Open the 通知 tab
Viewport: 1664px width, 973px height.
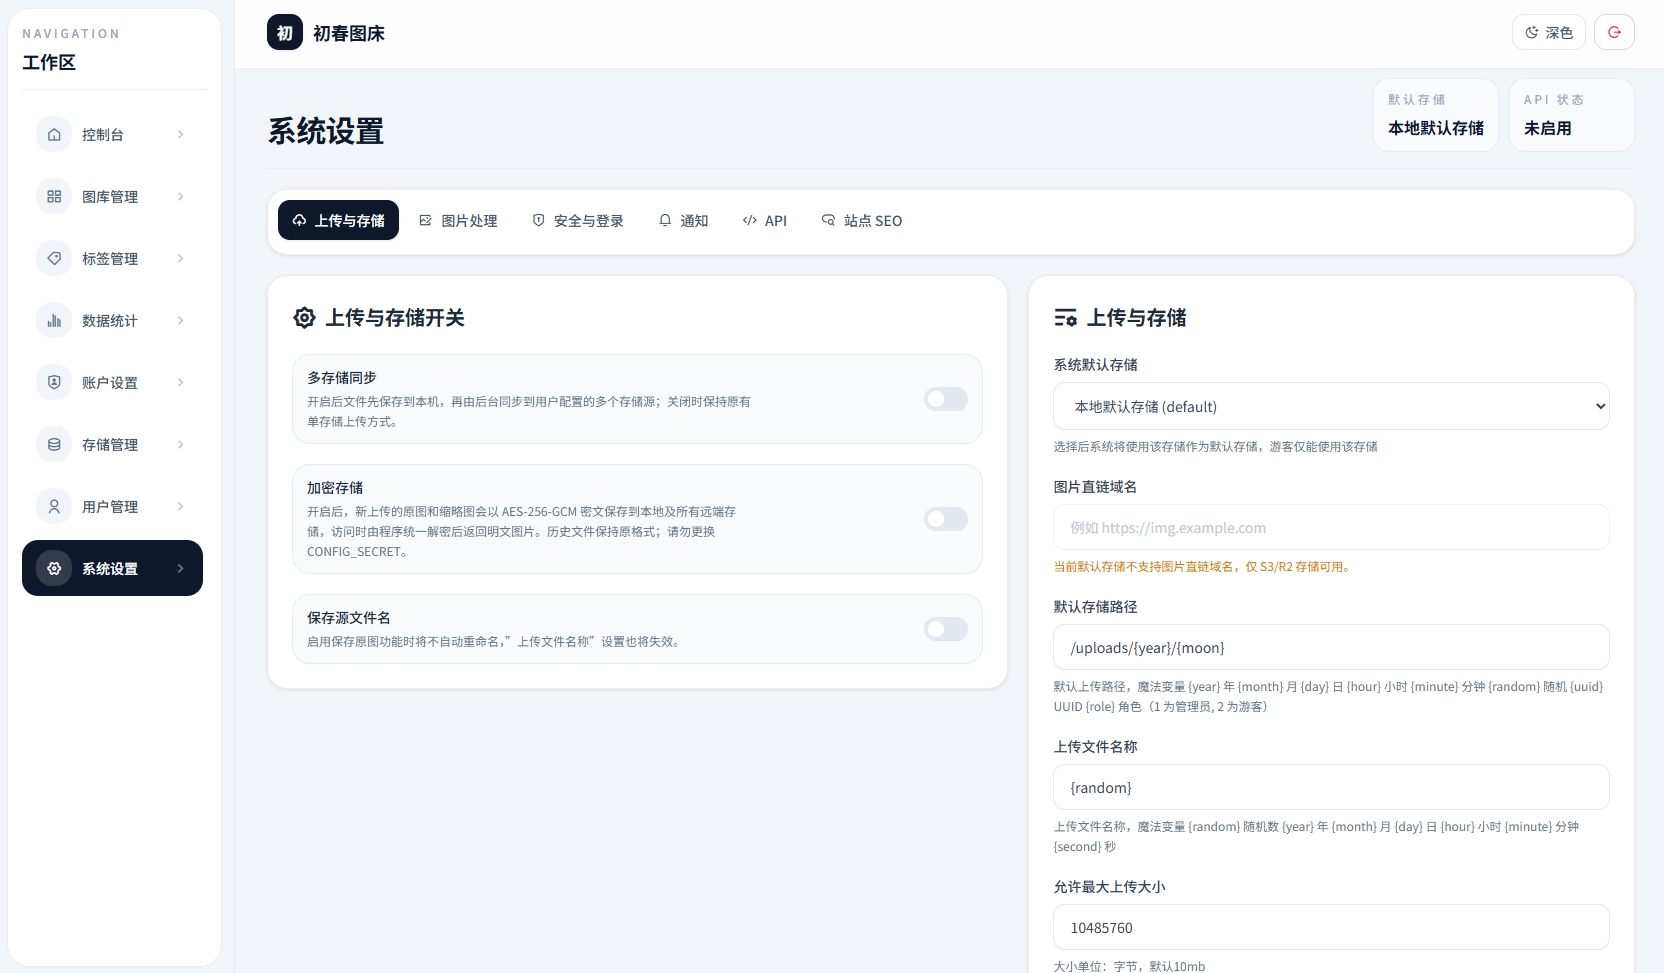click(x=683, y=220)
